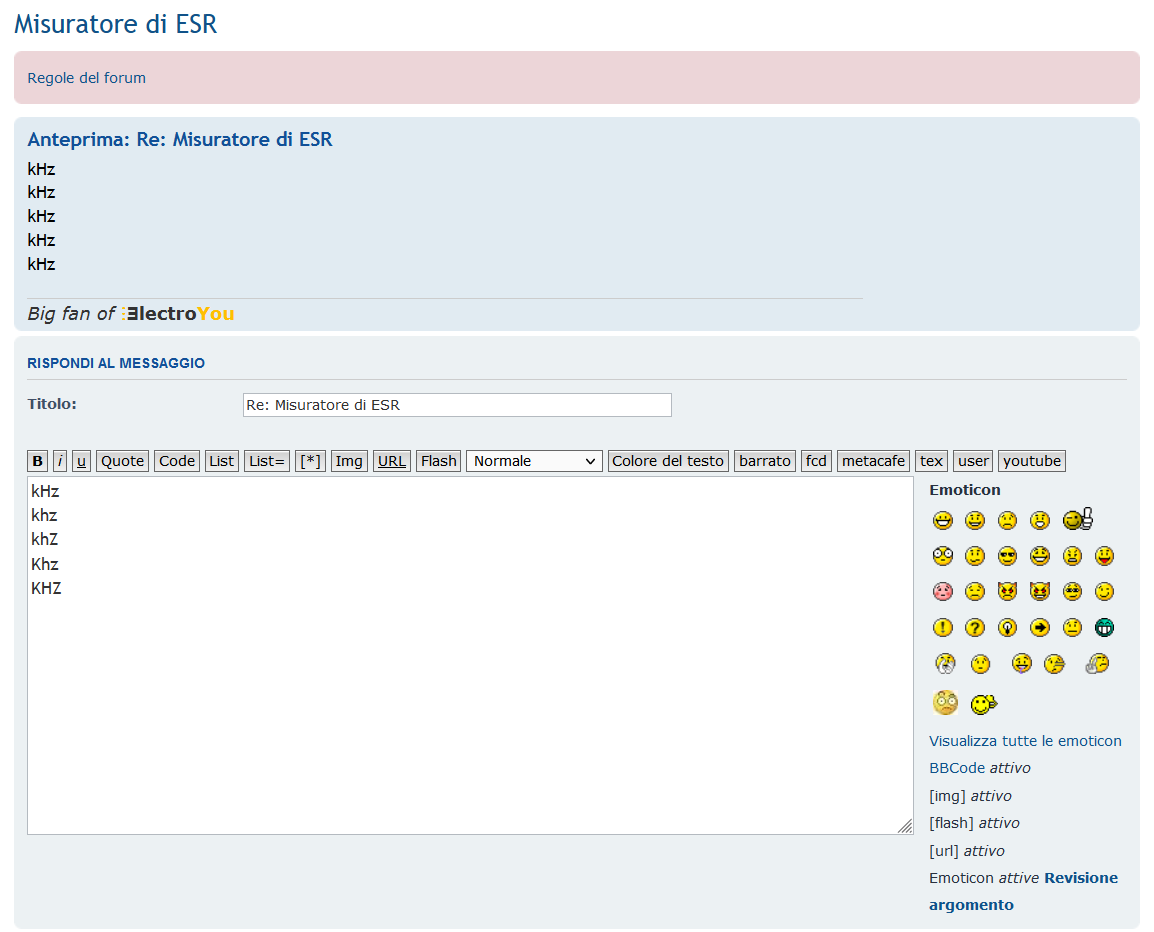The image size is (1154, 932).
Task: Insert the sad frowning emoticon
Action: (1007, 520)
